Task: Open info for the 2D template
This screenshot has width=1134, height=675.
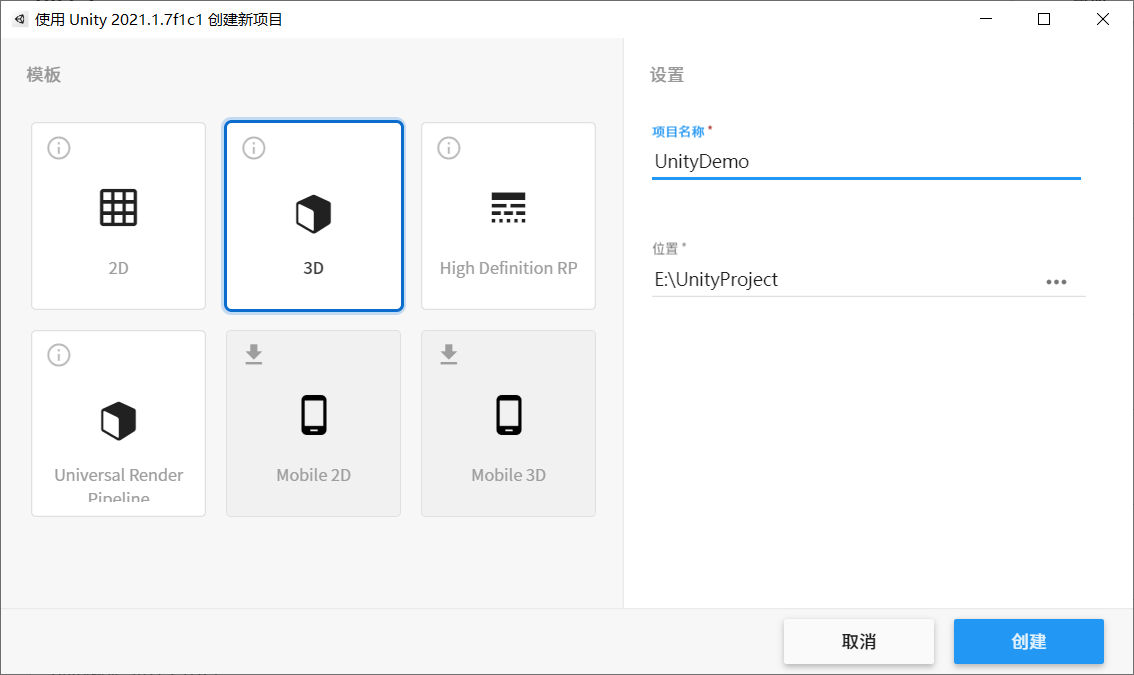Action: point(59,148)
